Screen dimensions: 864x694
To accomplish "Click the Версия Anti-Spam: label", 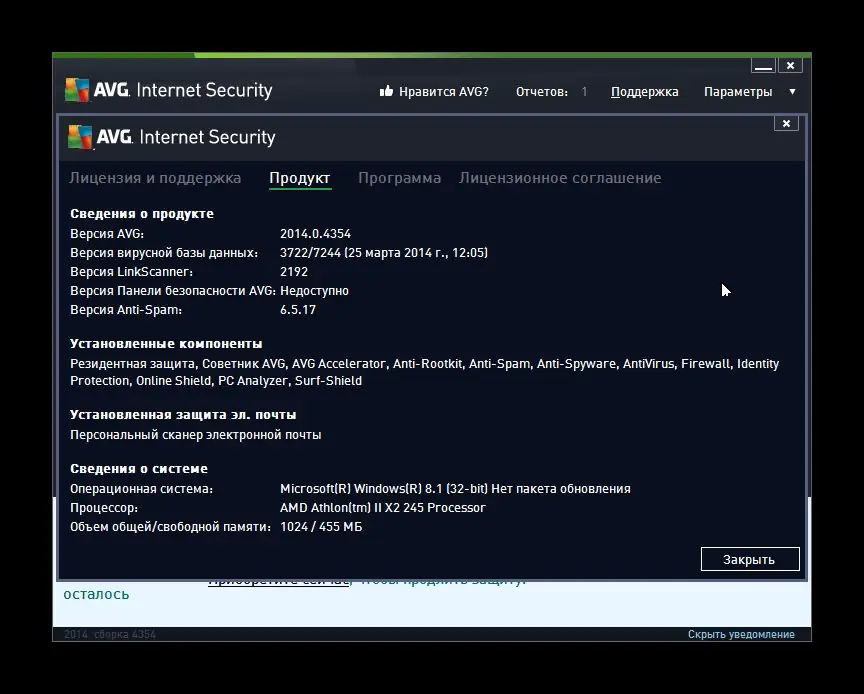I will (126, 309).
